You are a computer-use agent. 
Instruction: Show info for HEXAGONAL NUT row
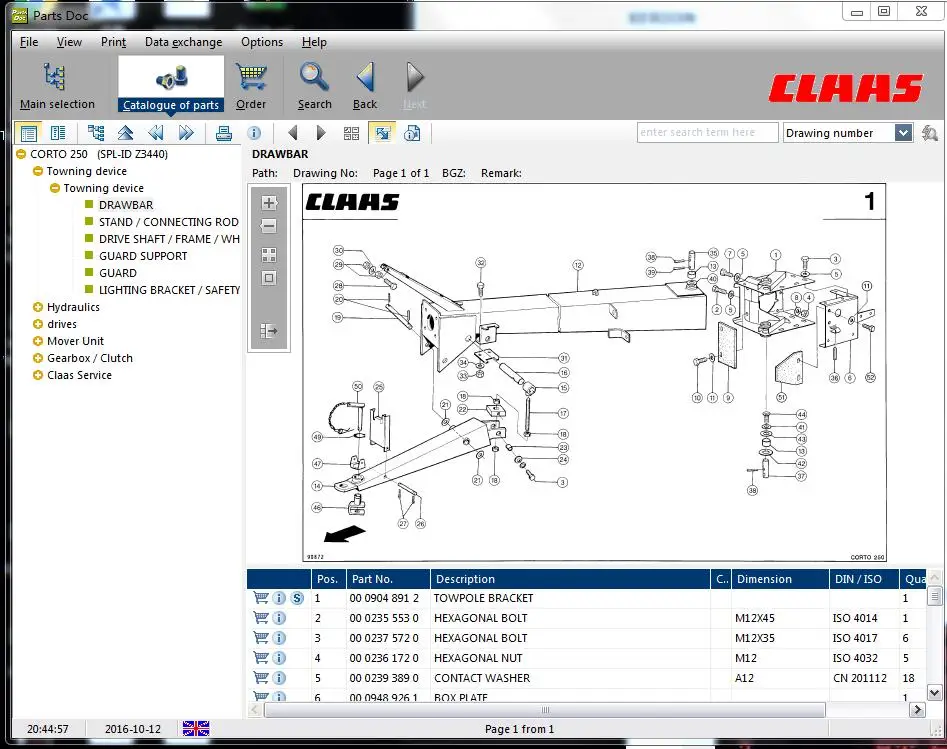coord(279,658)
